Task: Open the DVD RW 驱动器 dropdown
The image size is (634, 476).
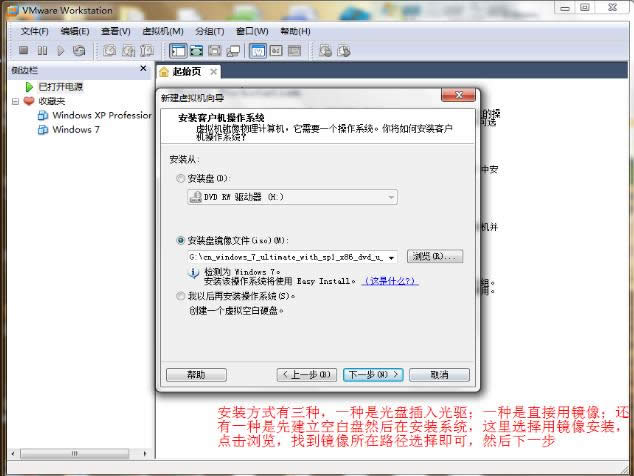Action: [x=391, y=198]
